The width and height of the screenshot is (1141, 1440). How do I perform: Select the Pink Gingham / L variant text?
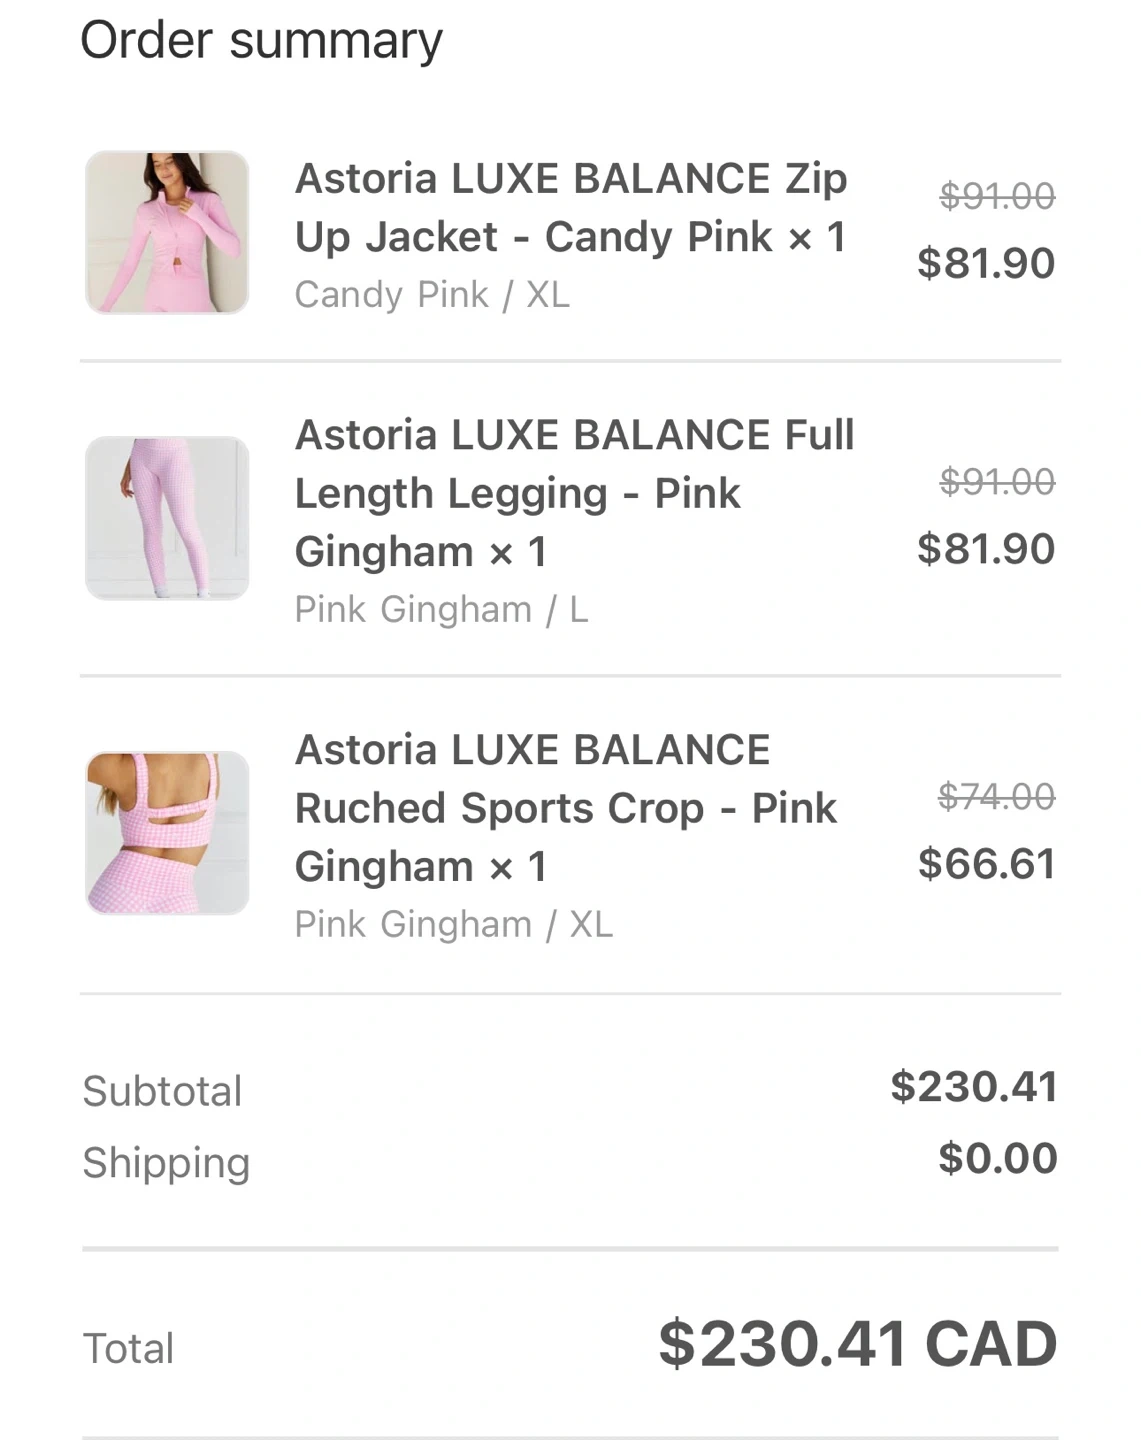click(441, 609)
